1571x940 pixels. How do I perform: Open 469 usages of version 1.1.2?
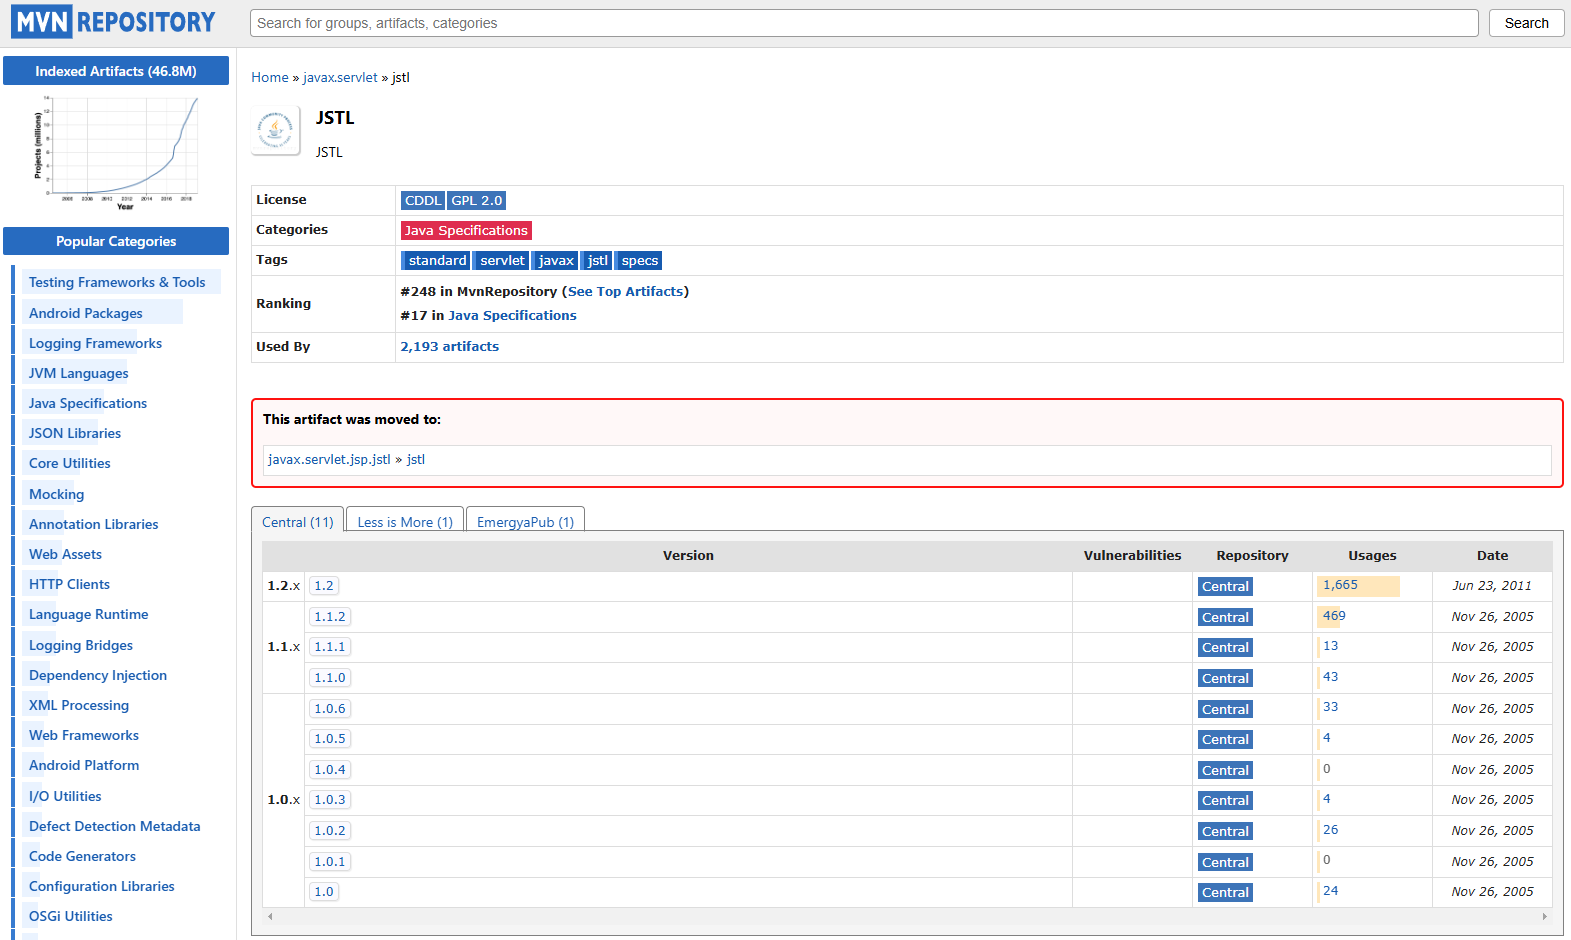[1334, 616]
